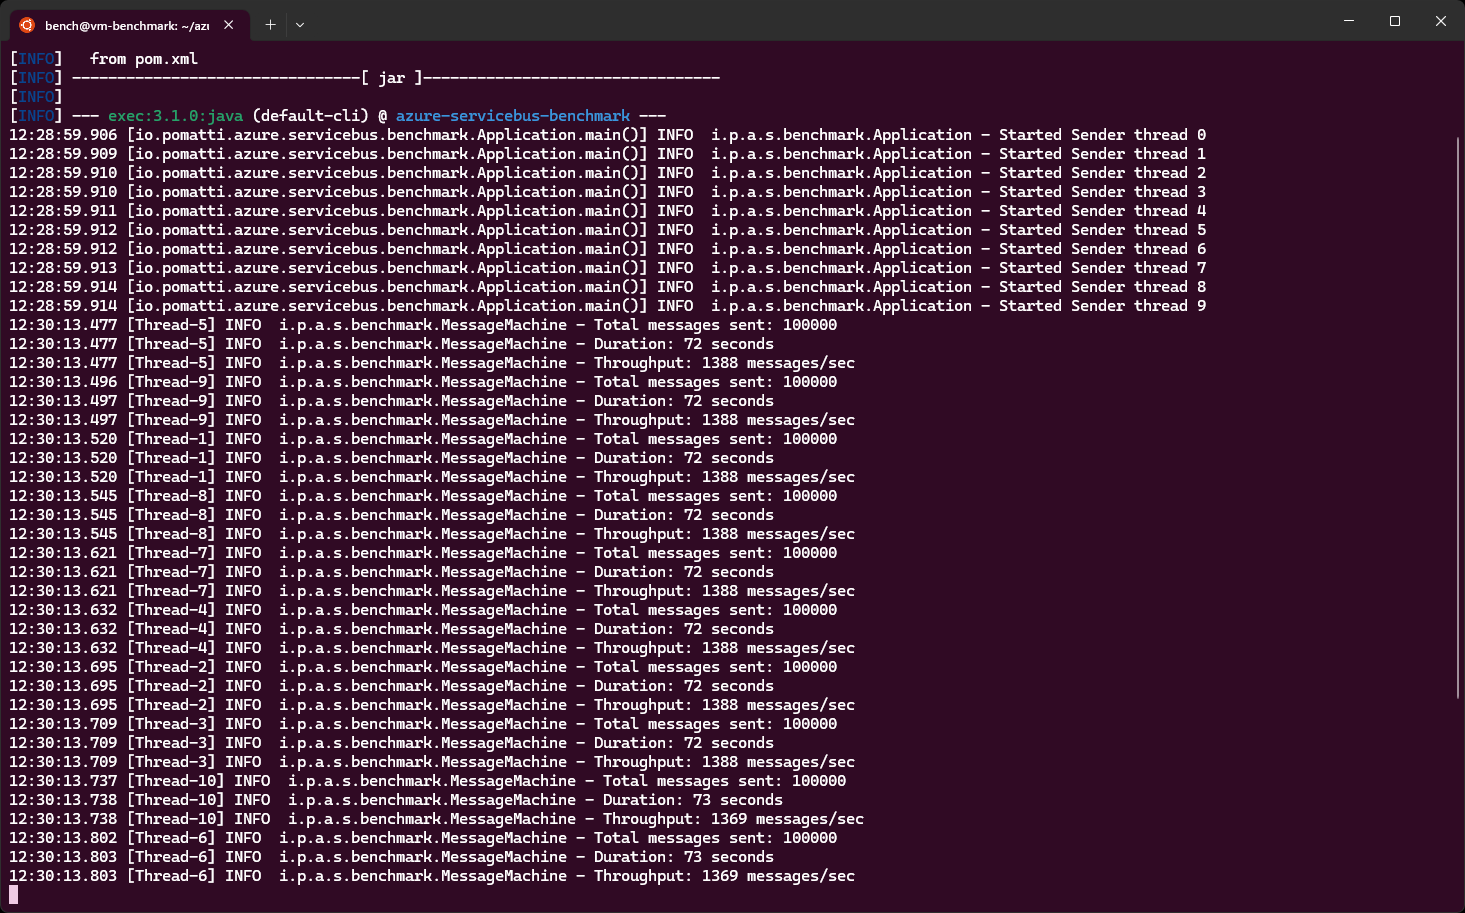This screenshot has height=913, width=1465.
Task: Click [Thread-10] Duration: 73 seconds line
Action: (396, 800)
